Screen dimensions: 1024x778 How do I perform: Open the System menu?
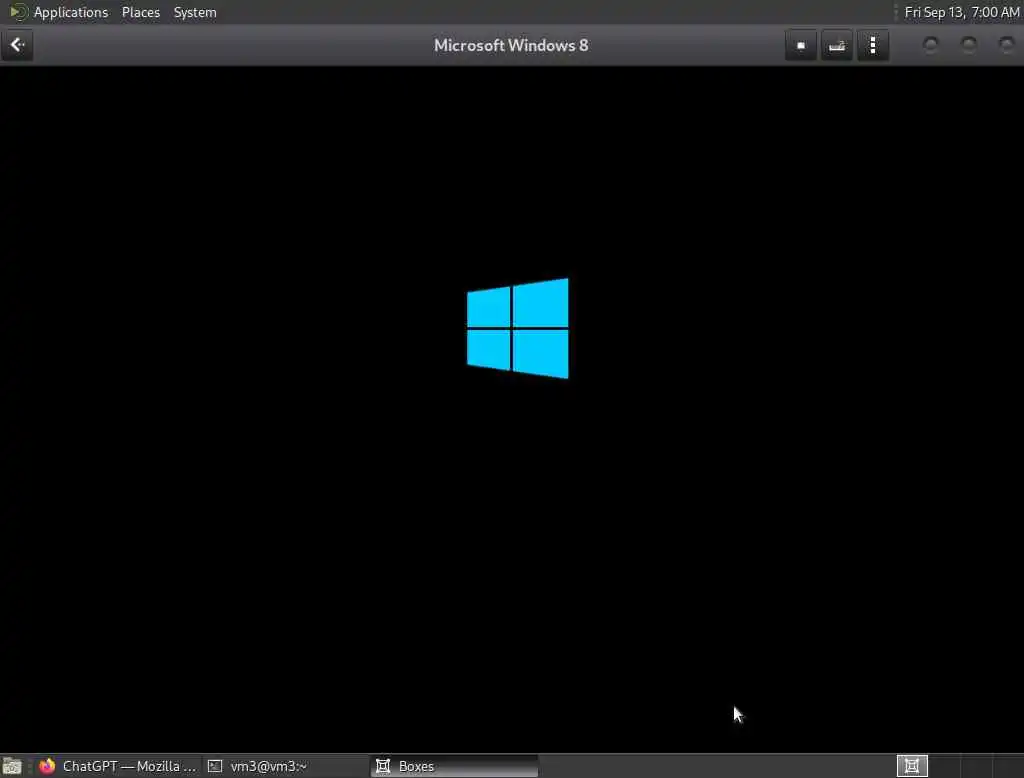click(195, 12)
